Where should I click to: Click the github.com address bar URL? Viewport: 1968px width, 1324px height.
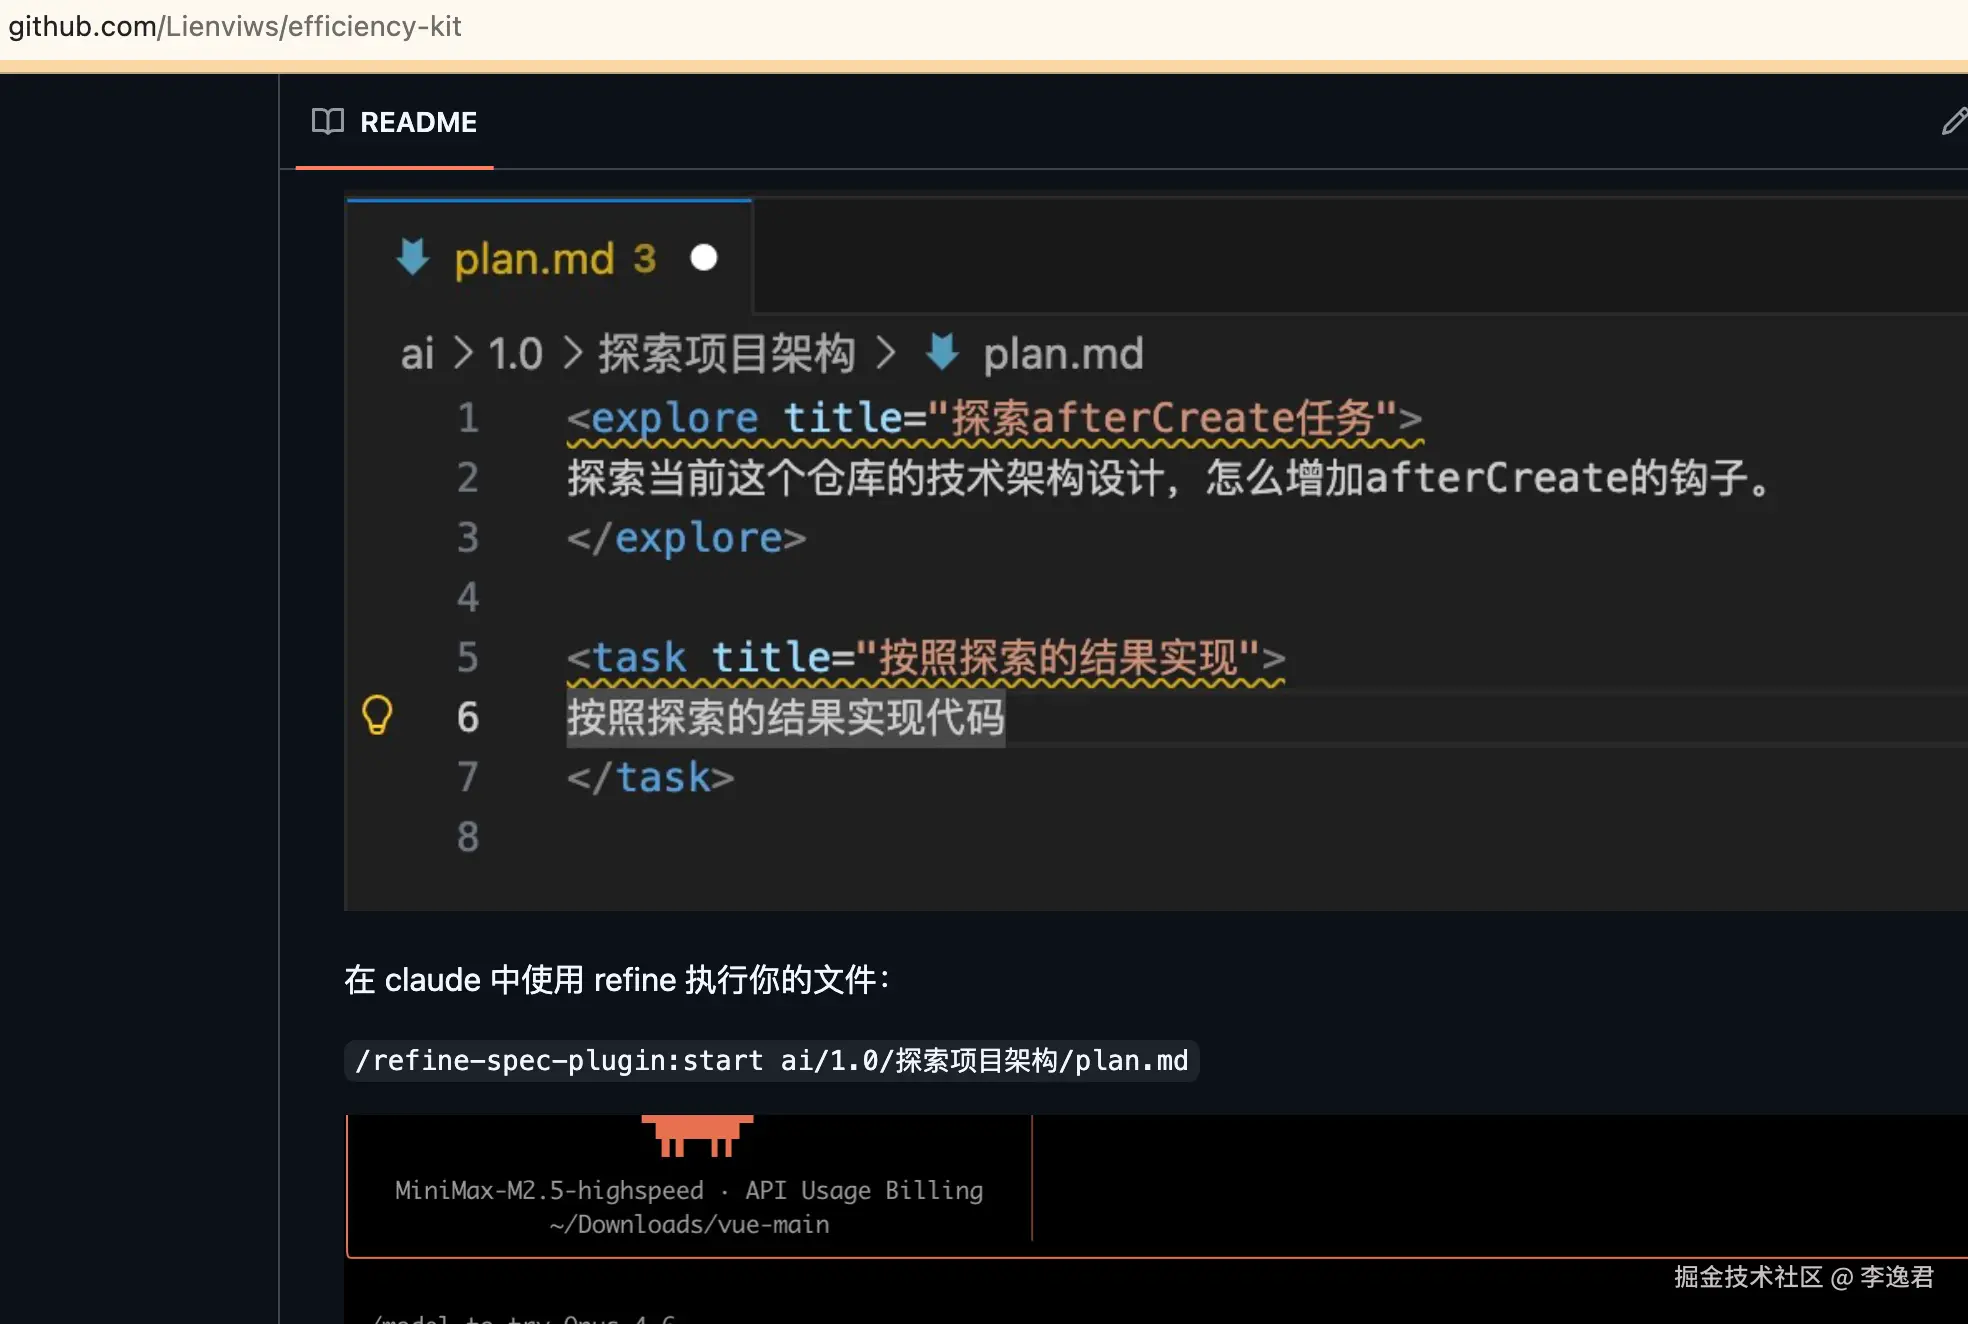tap(235, 26)
